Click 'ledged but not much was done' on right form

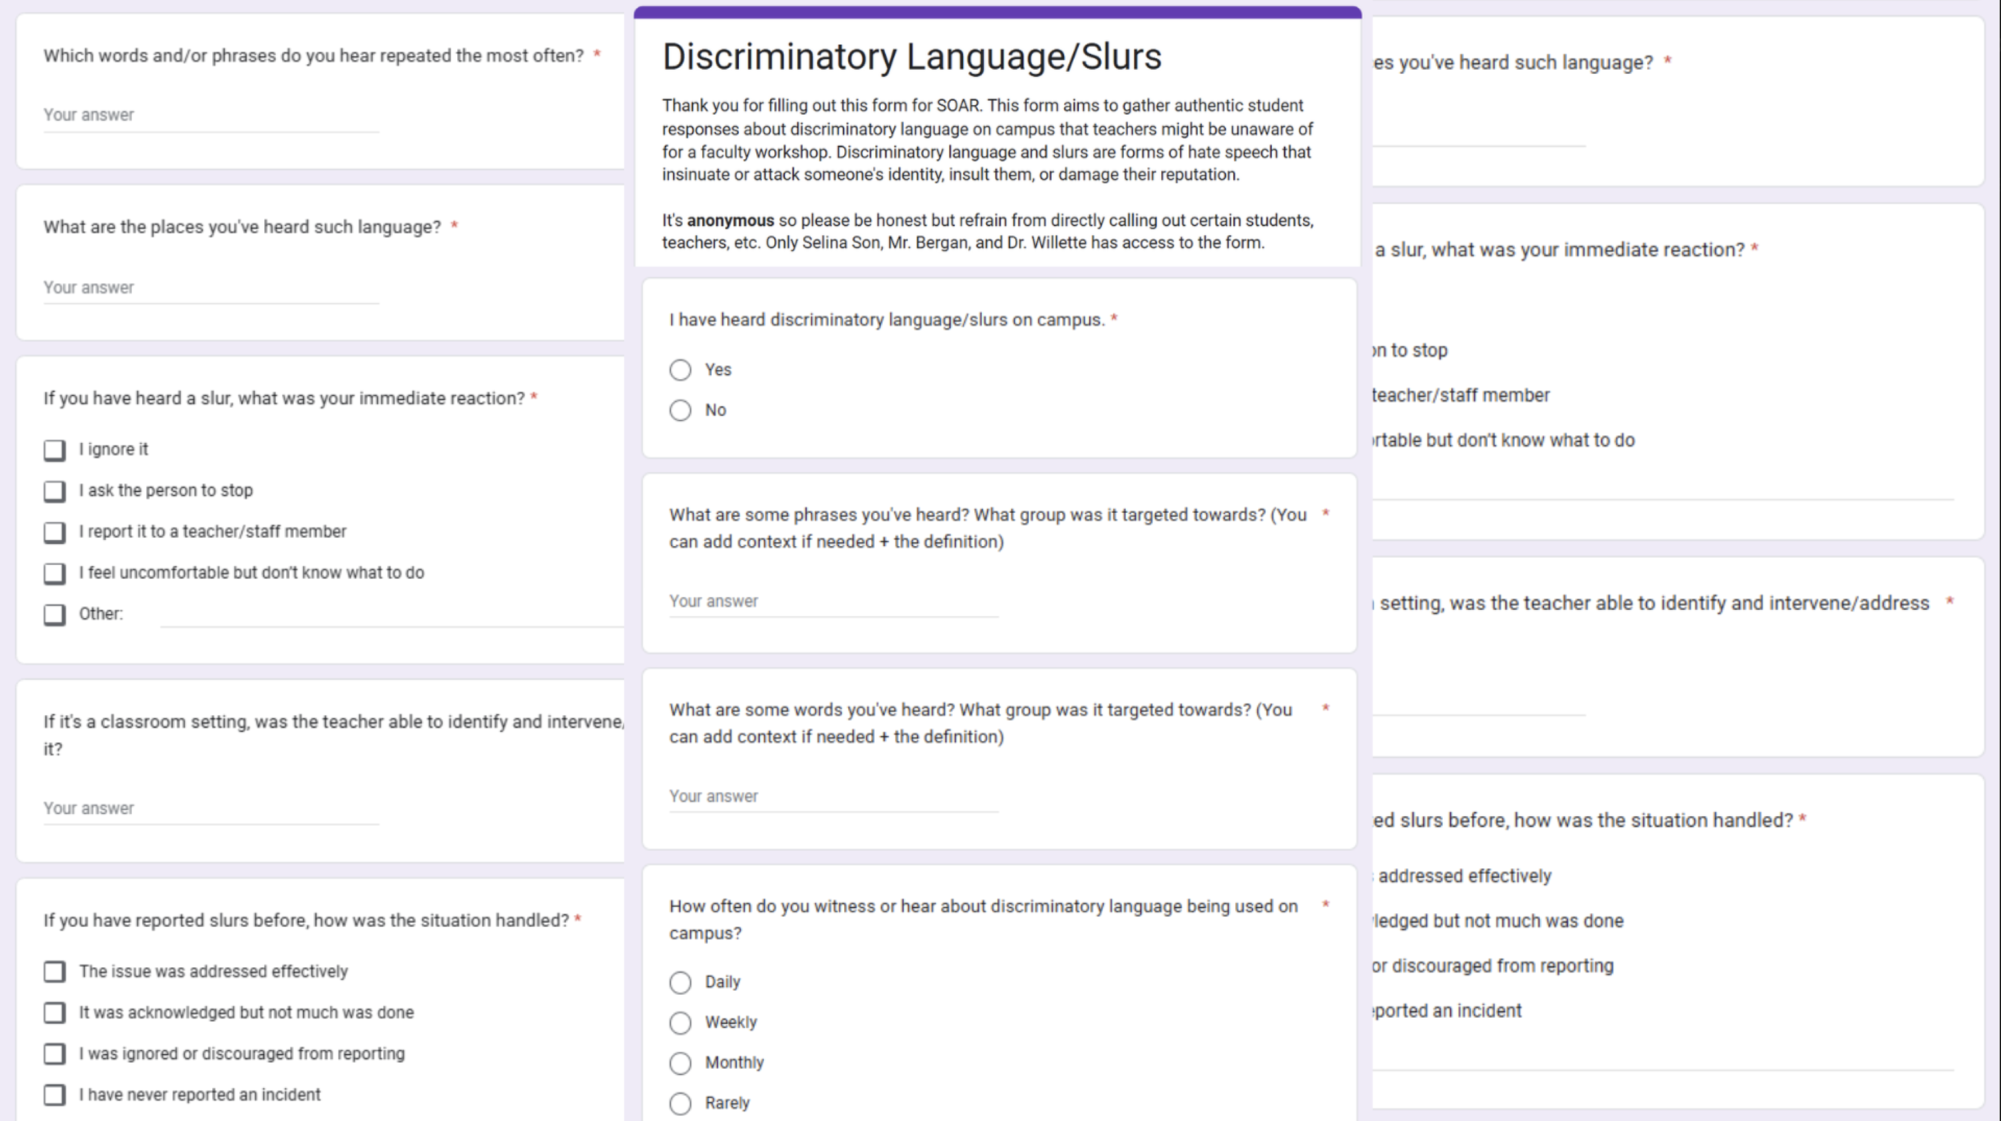pyautogui.click(x=1498, y=921)
